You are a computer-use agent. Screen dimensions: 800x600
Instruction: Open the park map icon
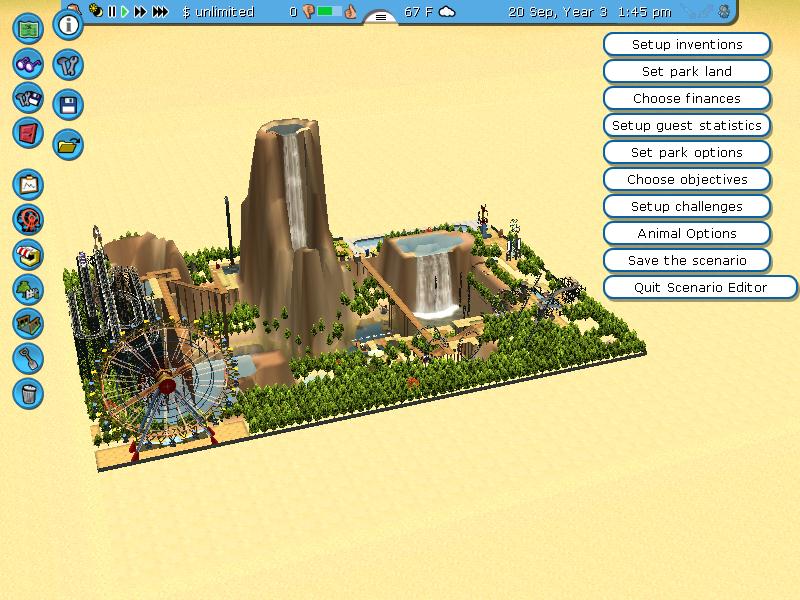29,30
